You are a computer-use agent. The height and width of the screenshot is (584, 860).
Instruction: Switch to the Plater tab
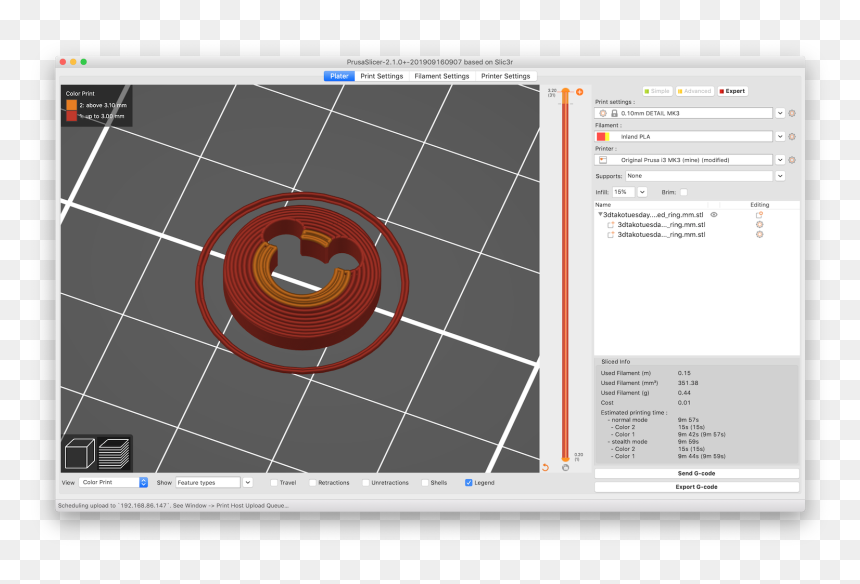pos(339,76)
